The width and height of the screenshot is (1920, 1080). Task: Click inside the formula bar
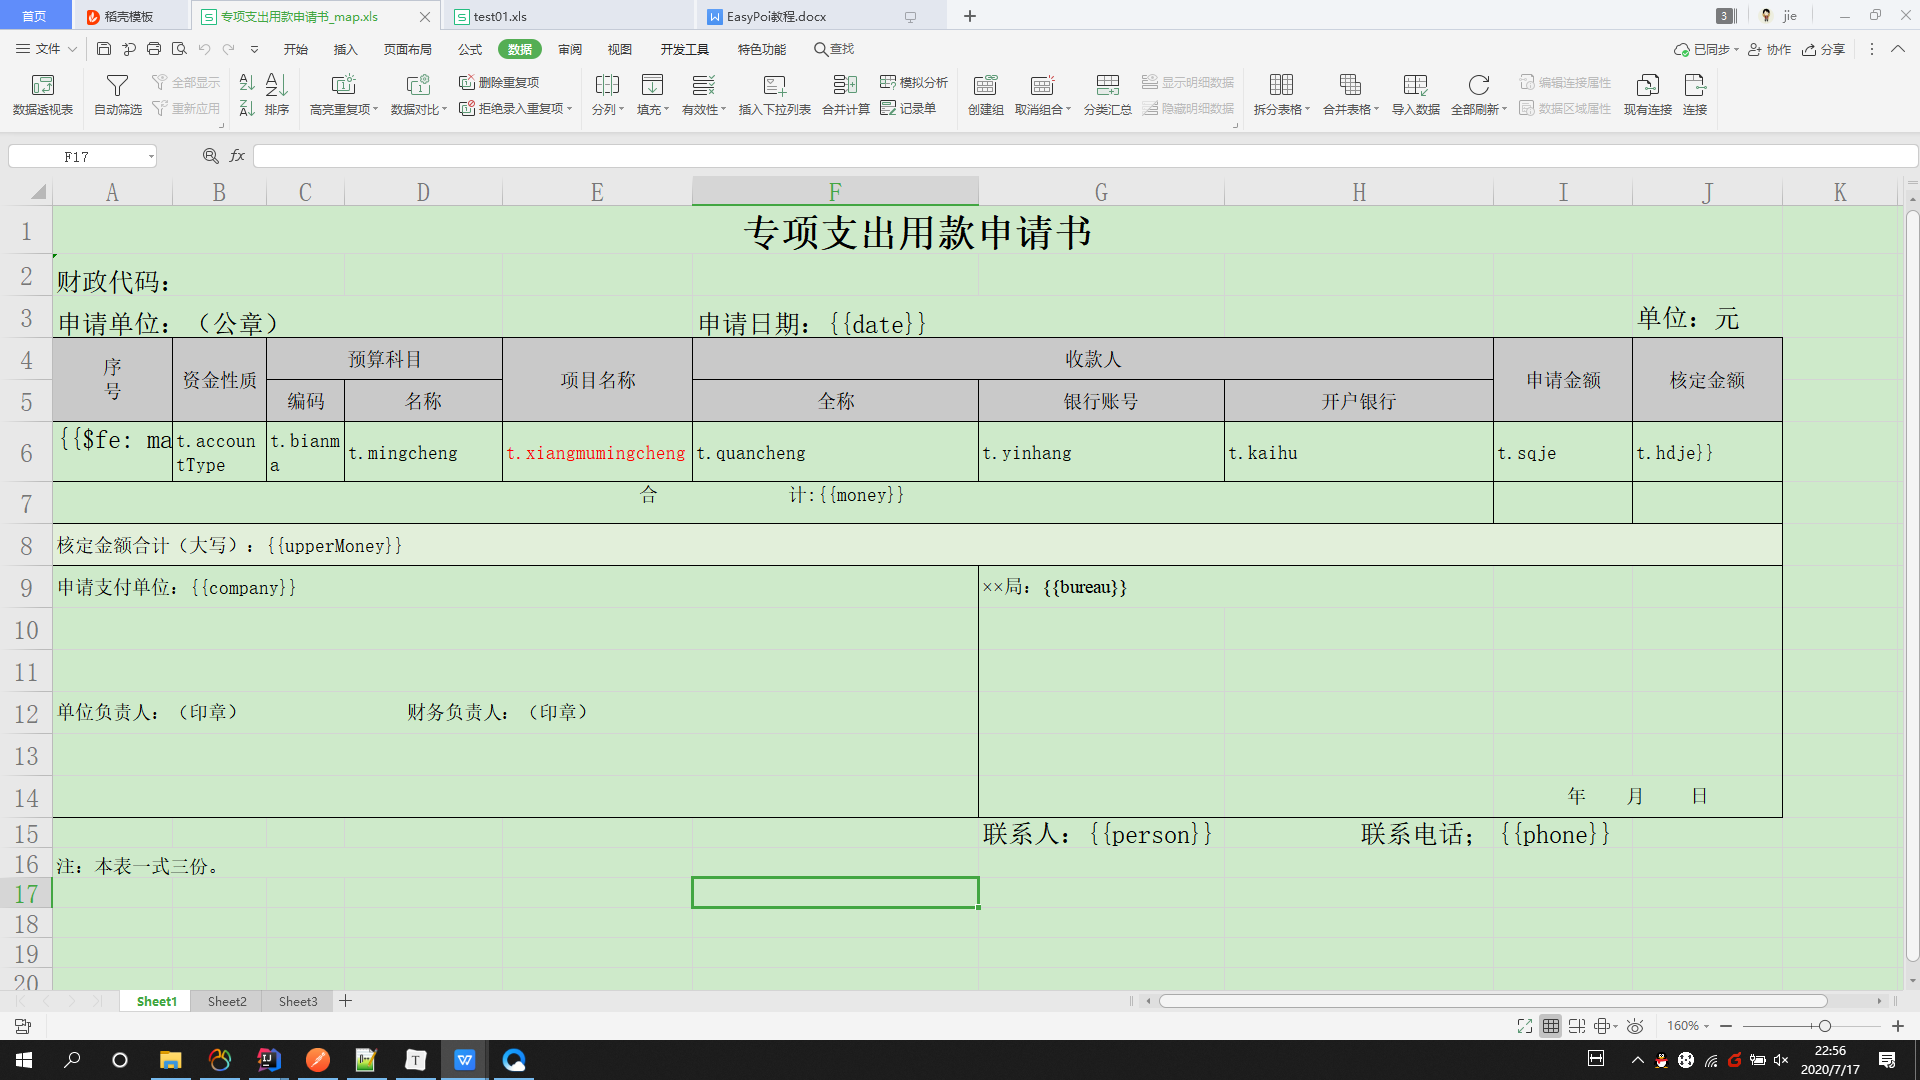[700, 156]
